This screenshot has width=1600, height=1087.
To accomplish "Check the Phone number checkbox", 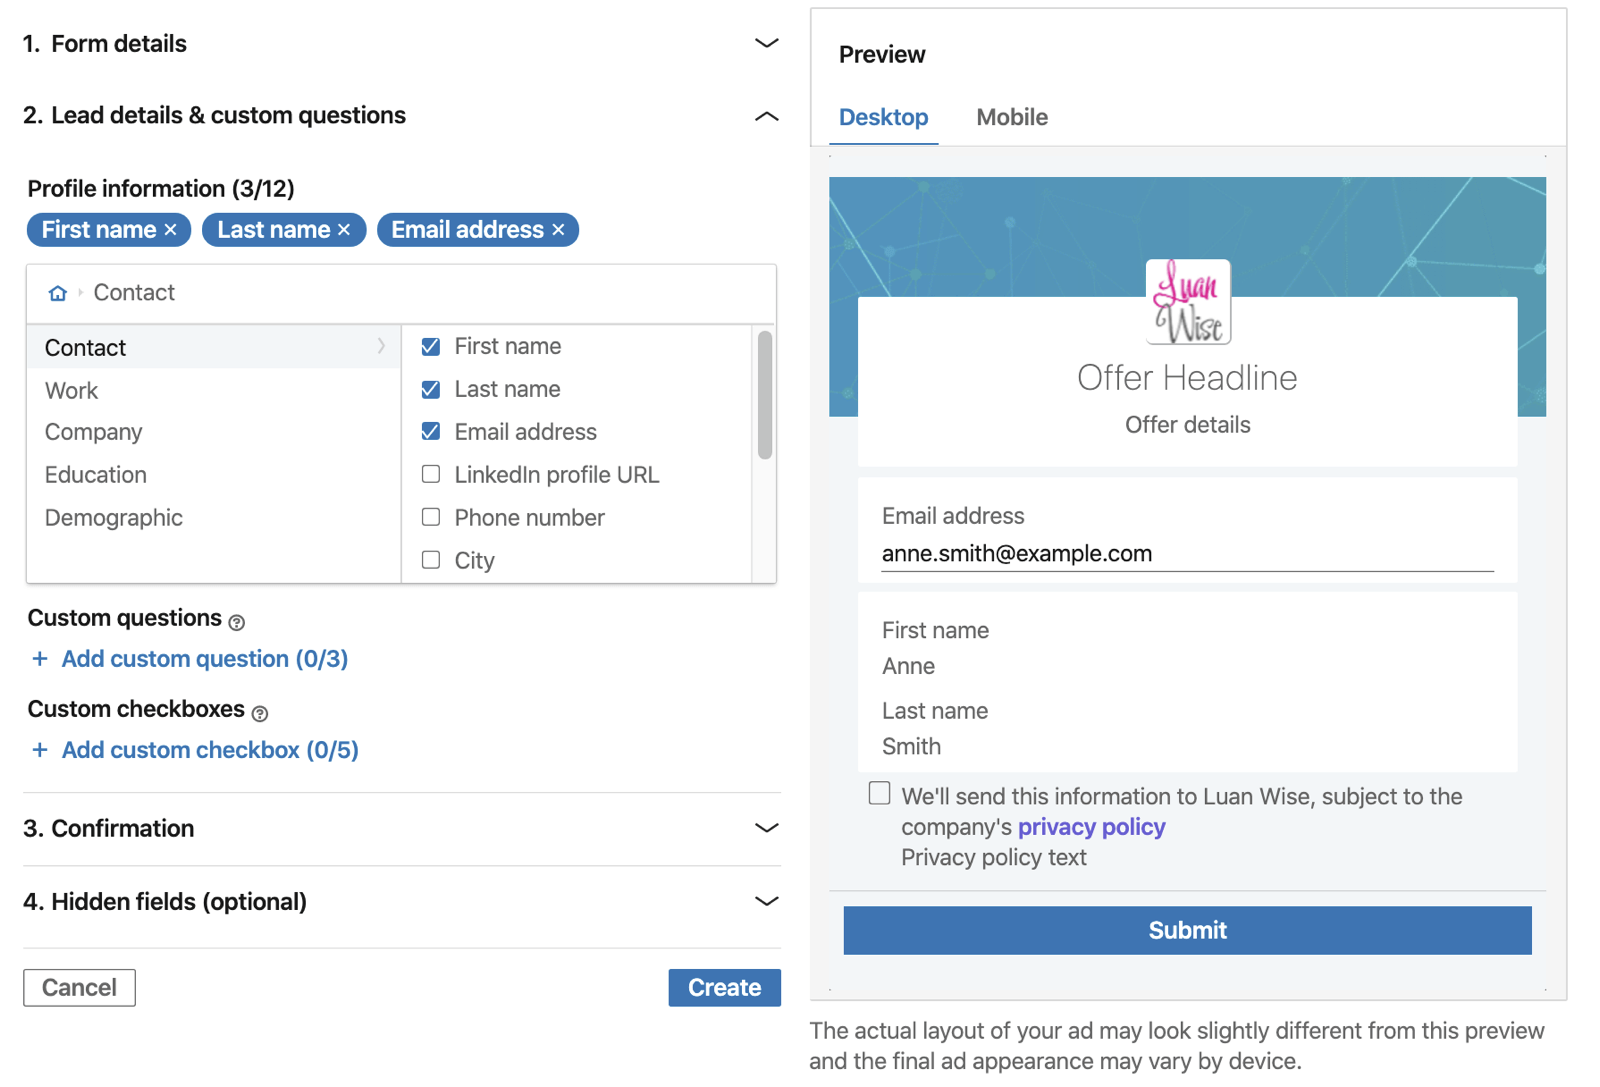I will point(431,517).
